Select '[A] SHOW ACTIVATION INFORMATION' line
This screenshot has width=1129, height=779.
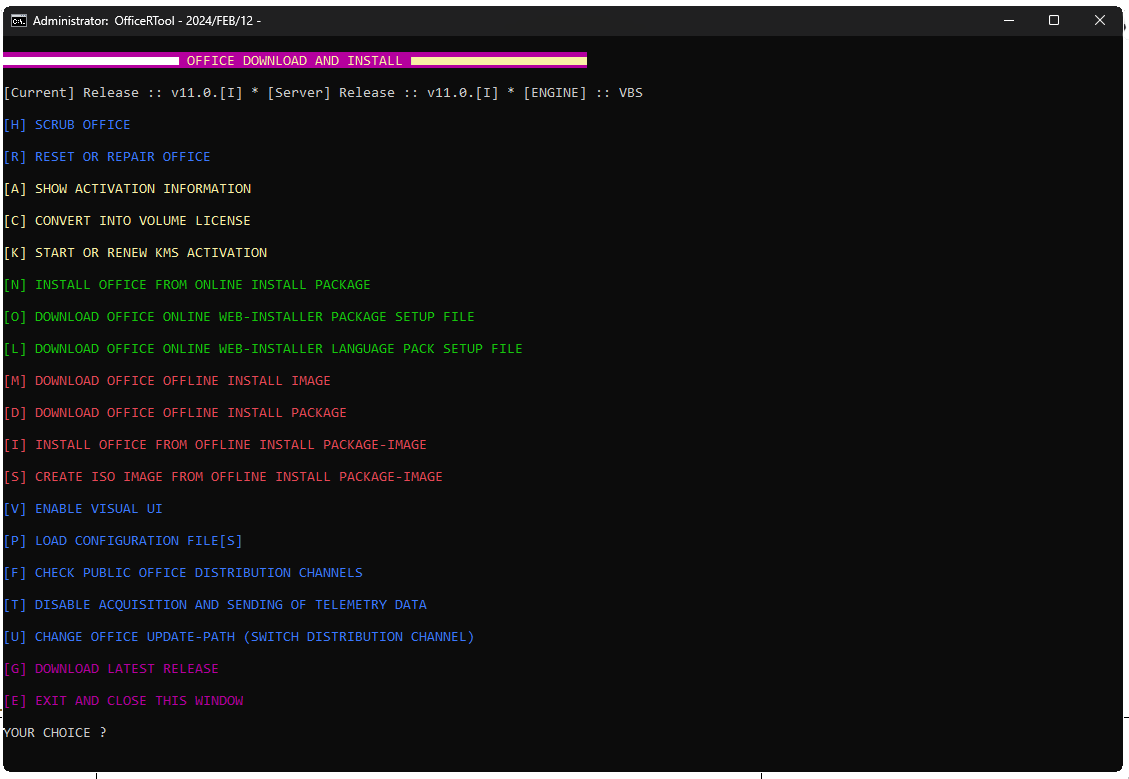point(127,189)
